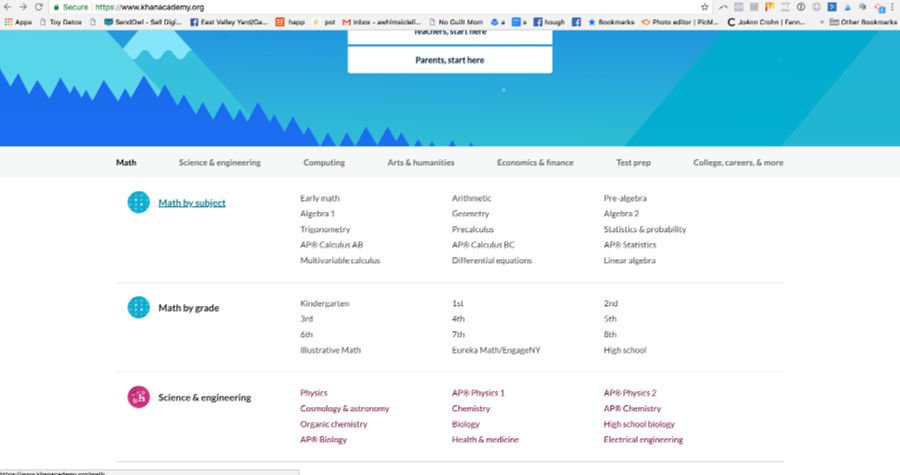The height and width of the screenshot is (475, 900).
Task: Click the Math by grade circle icon
Action: pyautogui.click(x=138, y=307)
